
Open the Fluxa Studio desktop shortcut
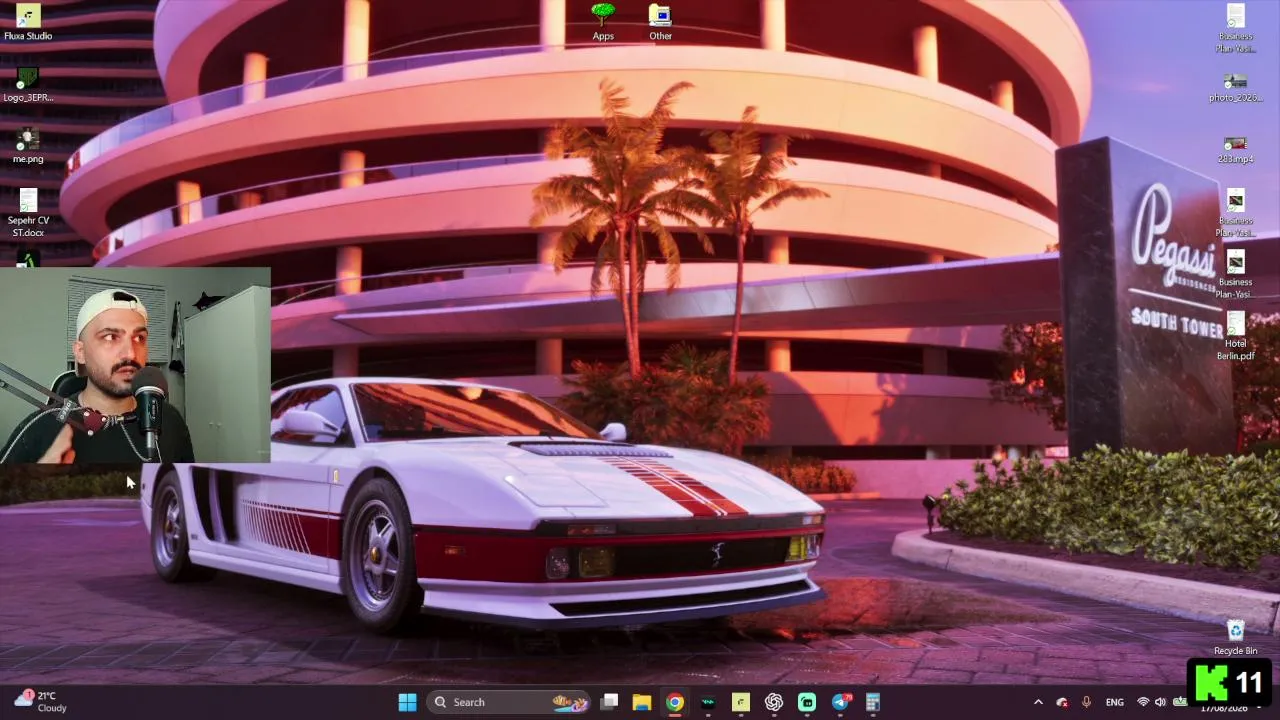(28, 23)
